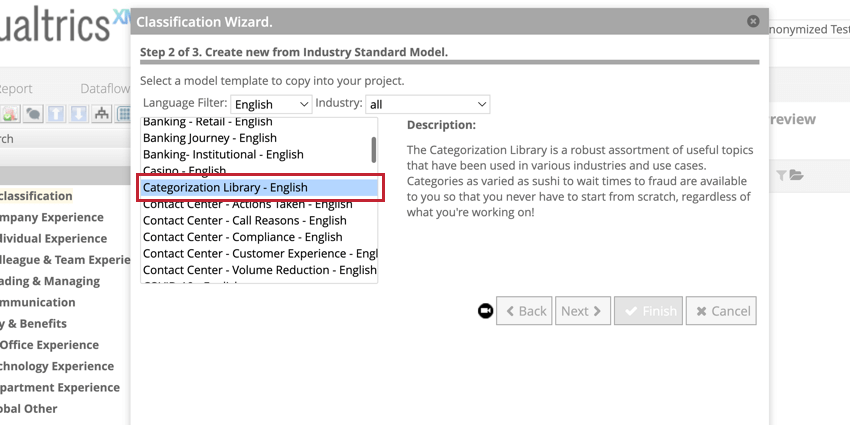This screenshot has width=850, height=425.
Task: Open the Language Filter dropdown
Action: [271, 104]
